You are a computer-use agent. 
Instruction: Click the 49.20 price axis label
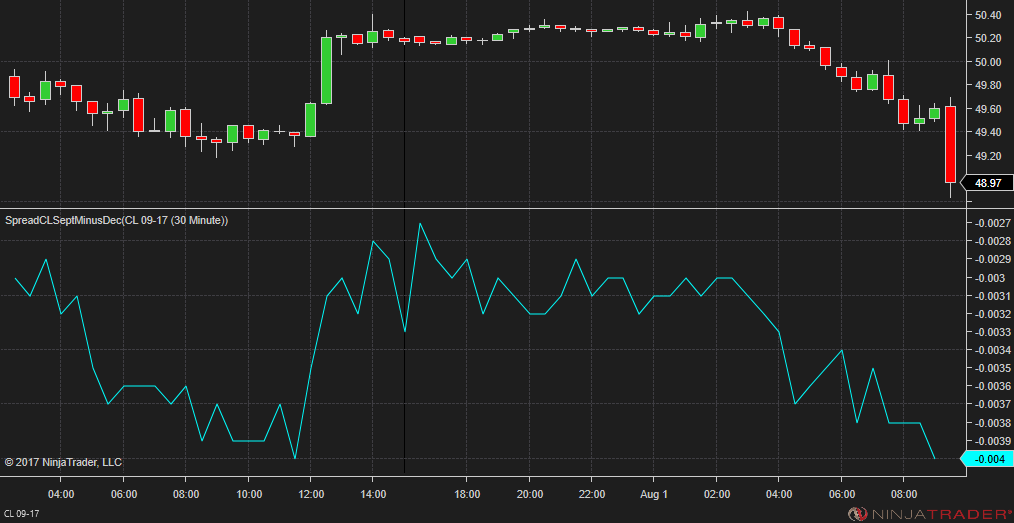tap(987, 156)
